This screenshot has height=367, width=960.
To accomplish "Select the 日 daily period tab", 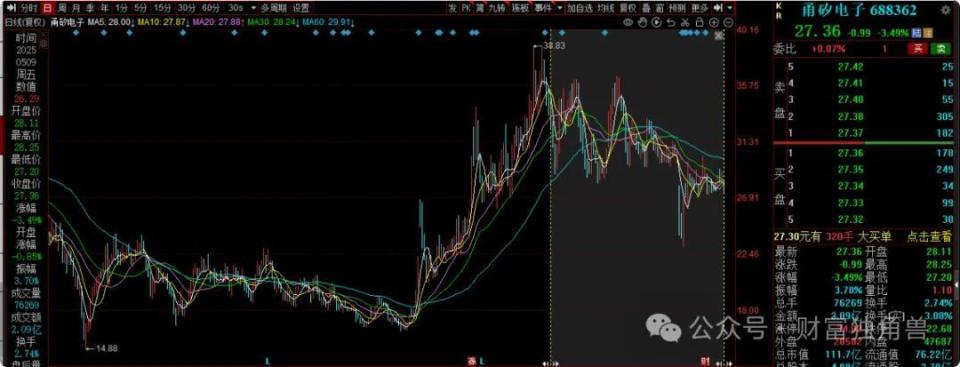I will pos(48,8).
